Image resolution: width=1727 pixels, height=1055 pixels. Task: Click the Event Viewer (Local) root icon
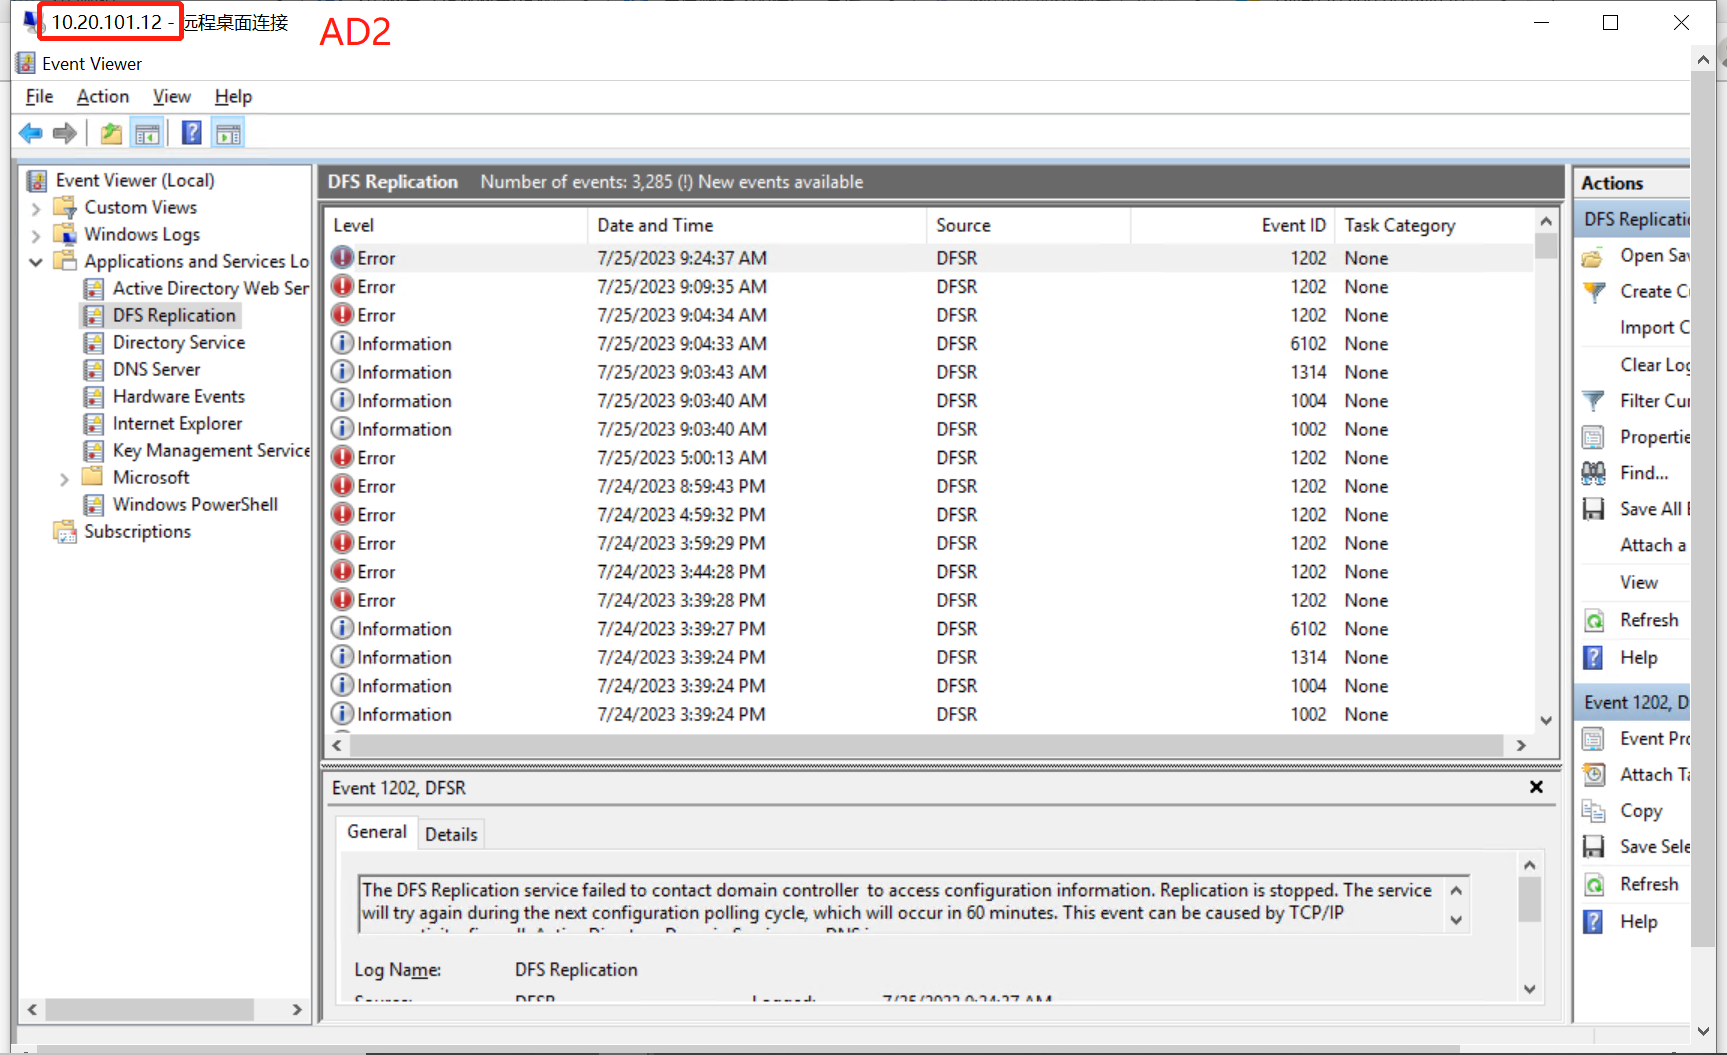point(37,181)
